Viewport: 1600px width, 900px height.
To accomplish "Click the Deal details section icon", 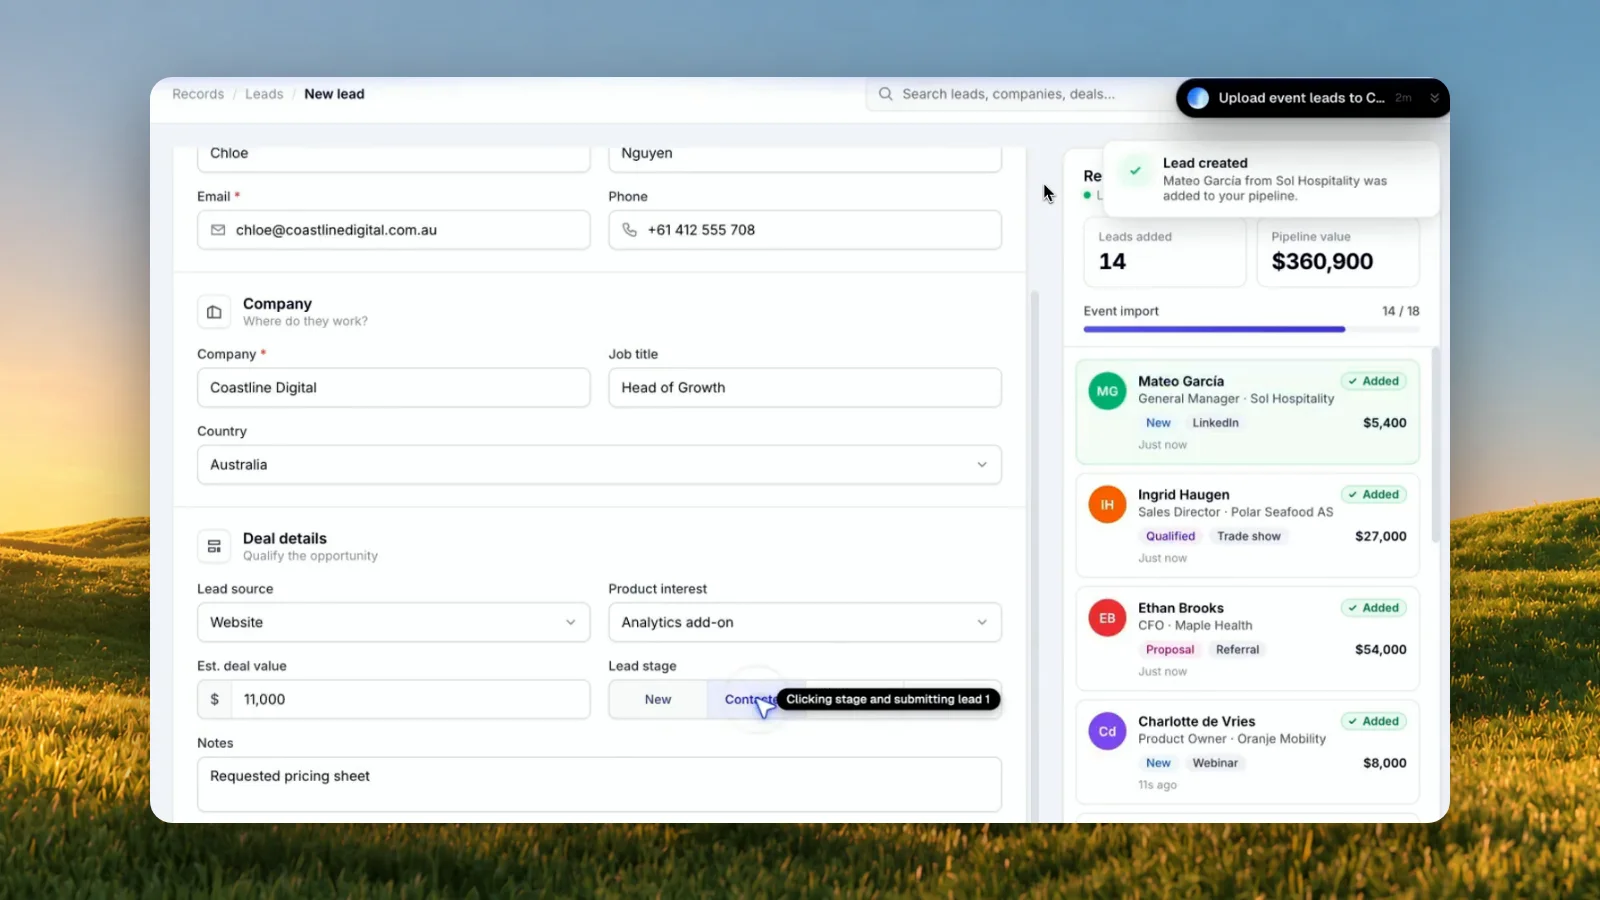I will (x=214, y=546).
